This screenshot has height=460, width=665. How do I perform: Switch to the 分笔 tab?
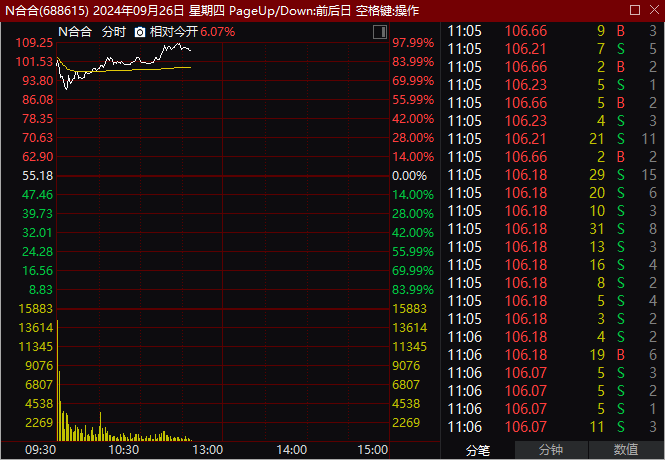pos(478,450)
